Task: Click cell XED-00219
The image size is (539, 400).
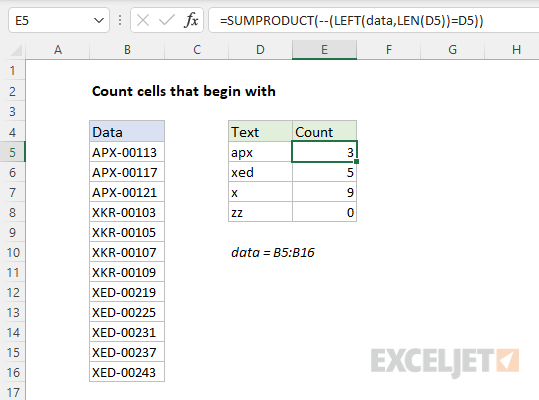Action: pyautogui.click(x=127, y=292)
